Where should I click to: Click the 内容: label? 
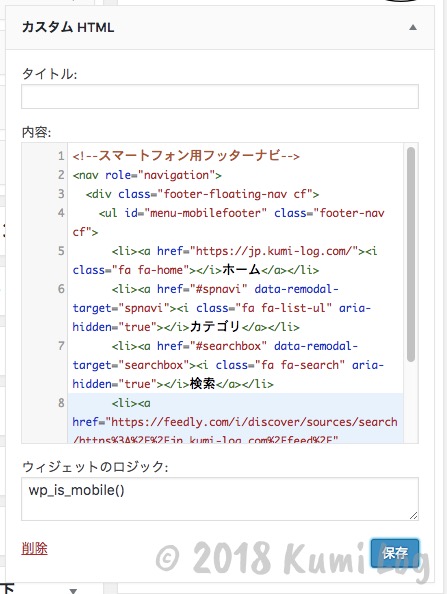coord(36,132)
